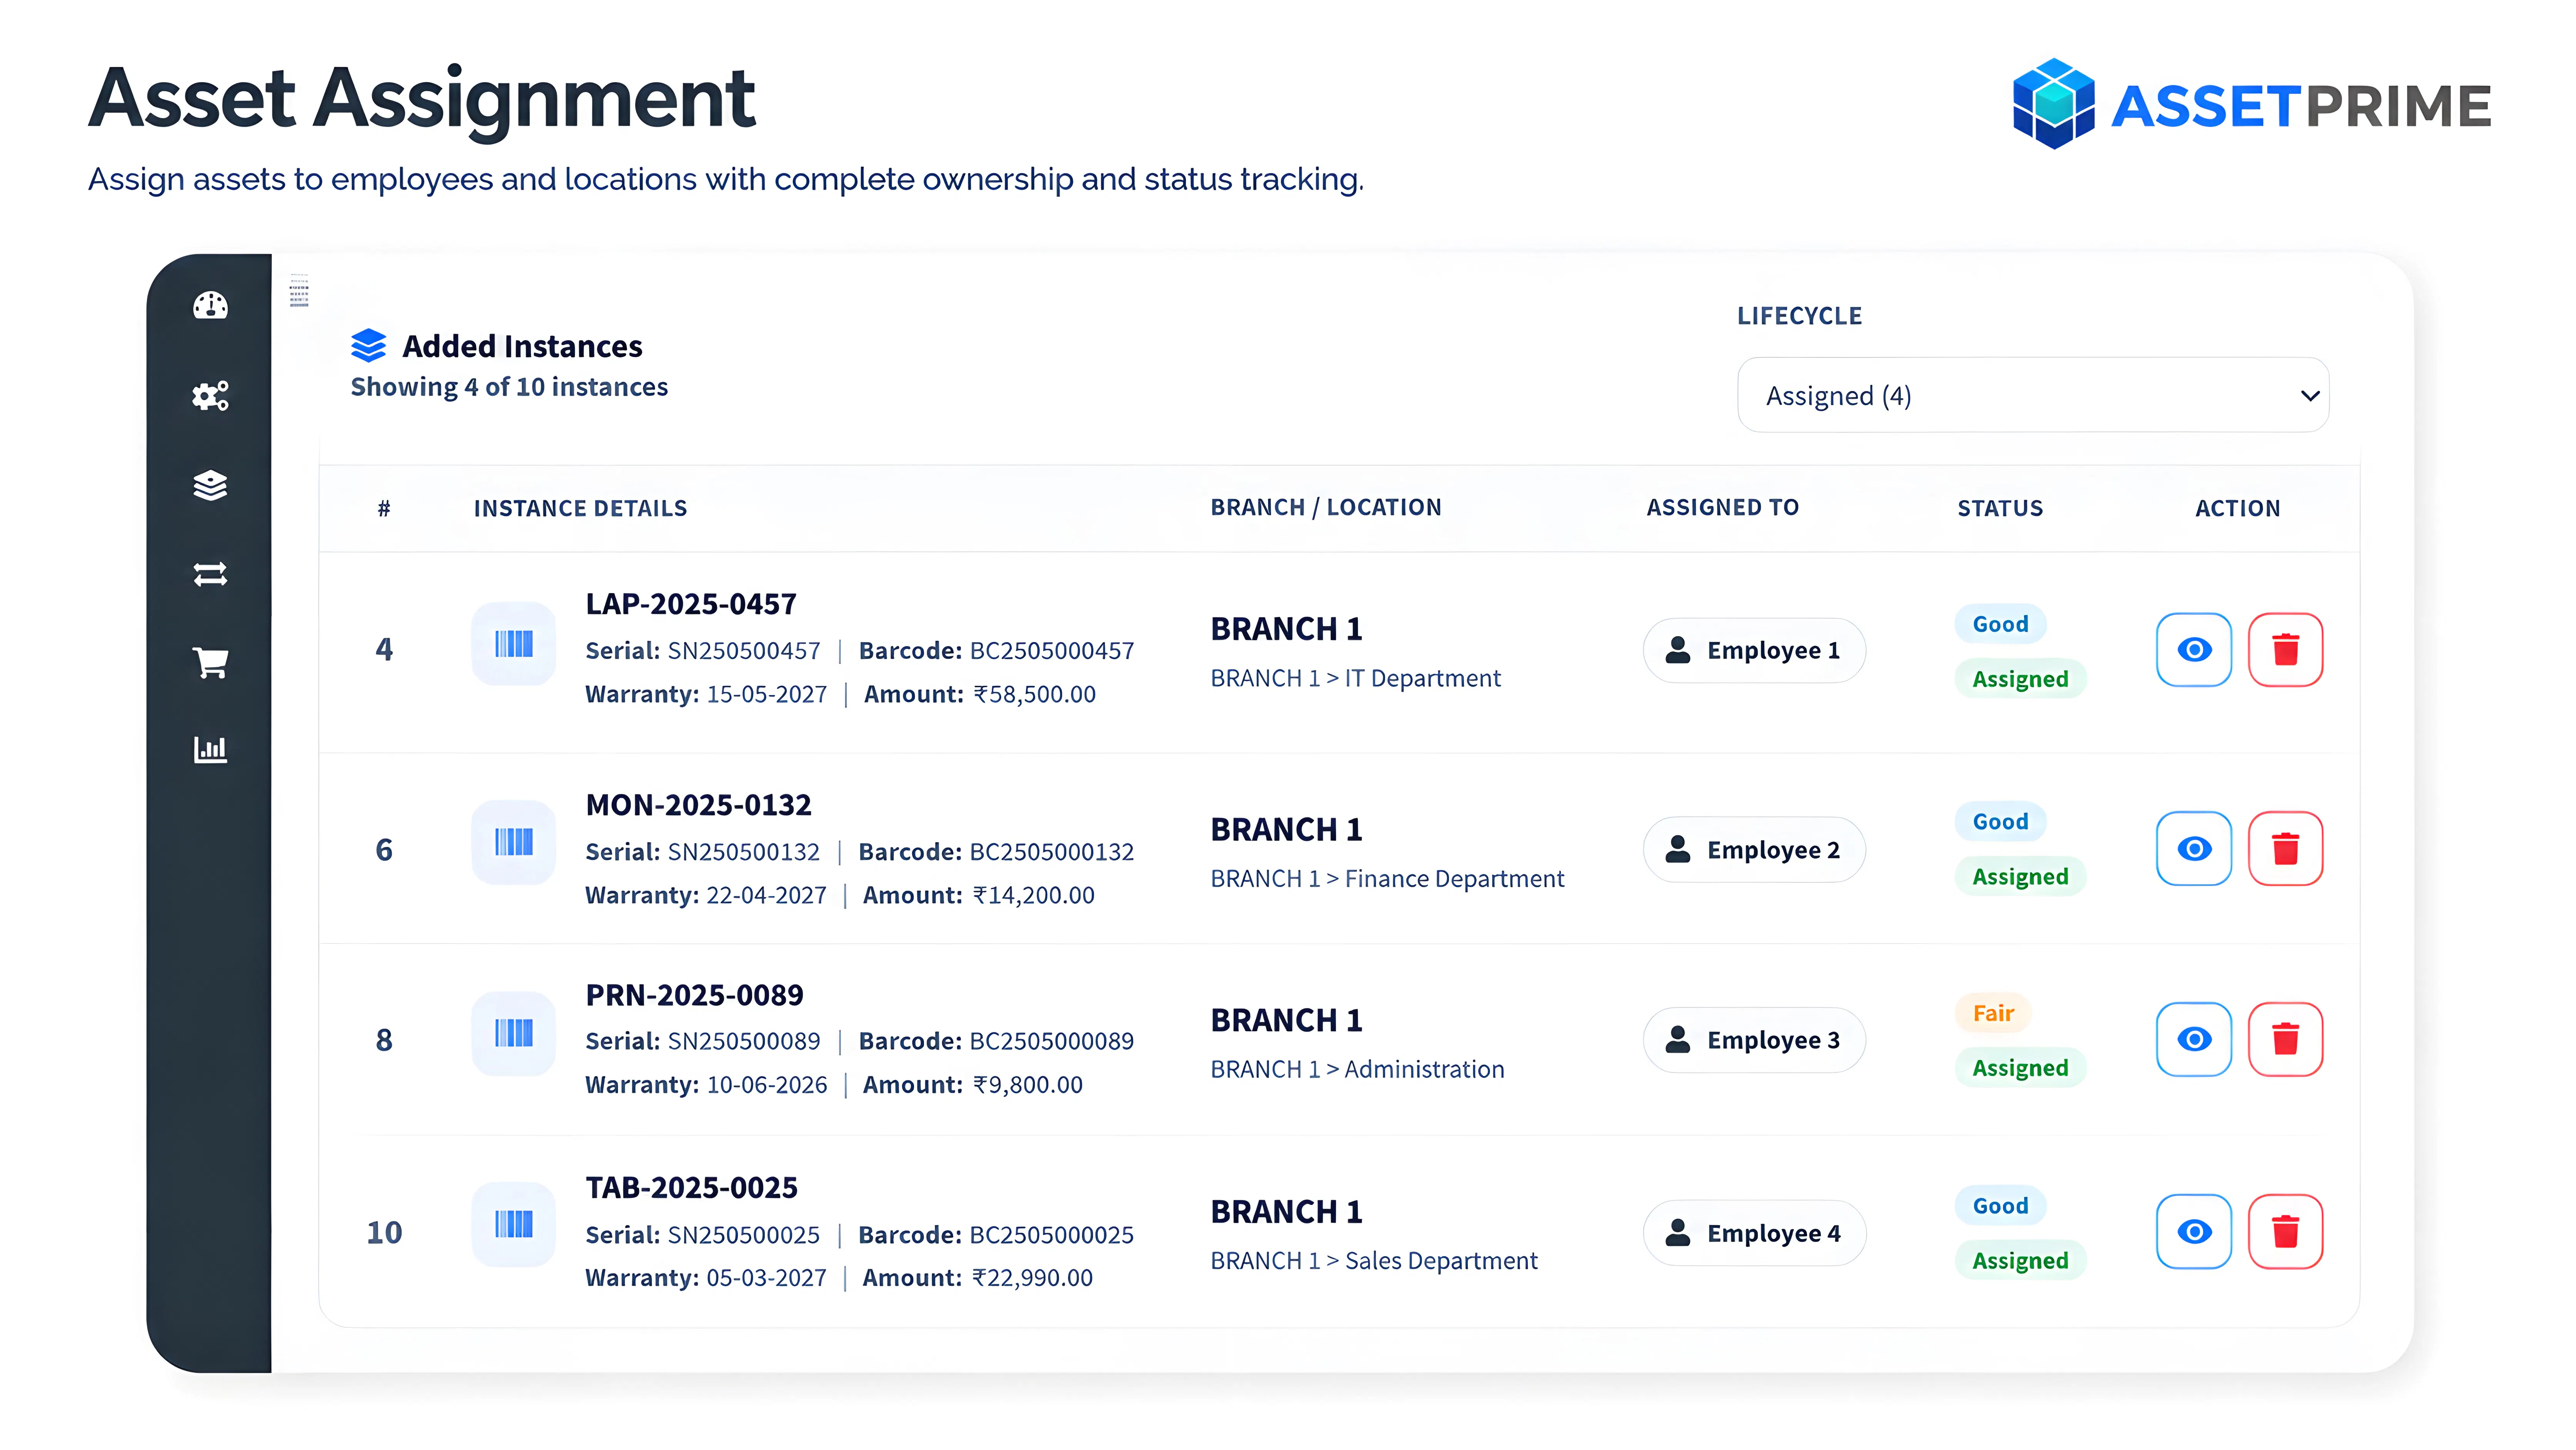2576x1450 pixels.
Task: Click serial SN250500457
Action: tap(744, 651)
